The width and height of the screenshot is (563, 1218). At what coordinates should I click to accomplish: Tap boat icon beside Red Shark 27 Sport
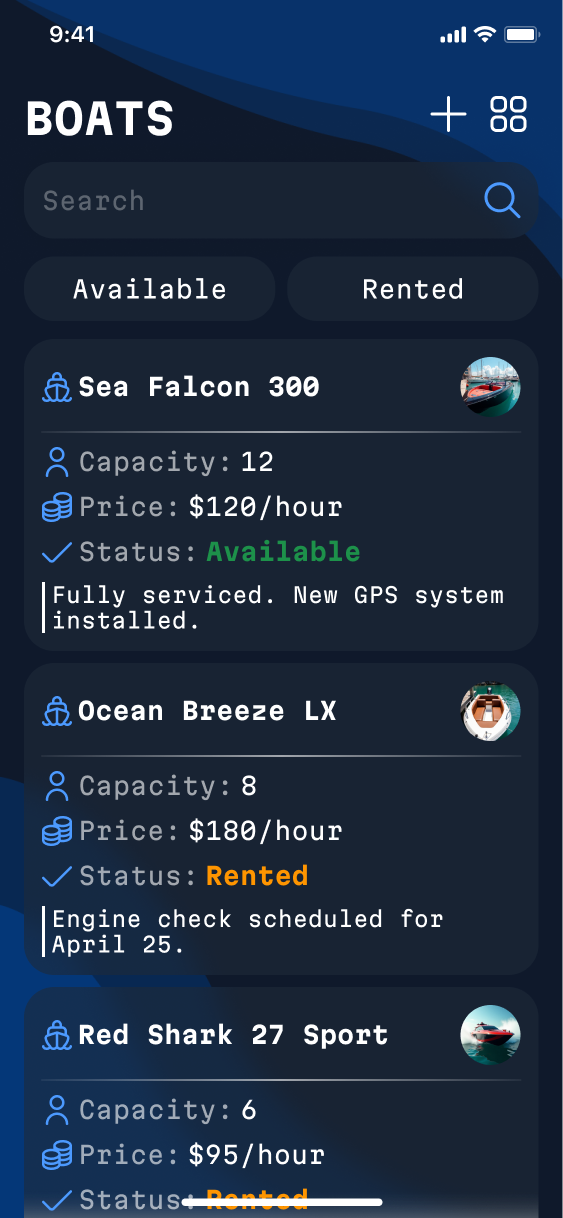(57, 1035)
